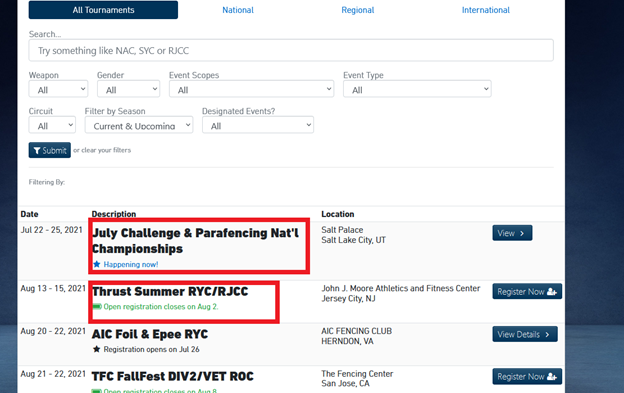Viewport: 624px width, 393px height.
Task: Open the Designated Events dropdown
Action: click(x=258, y=125)
